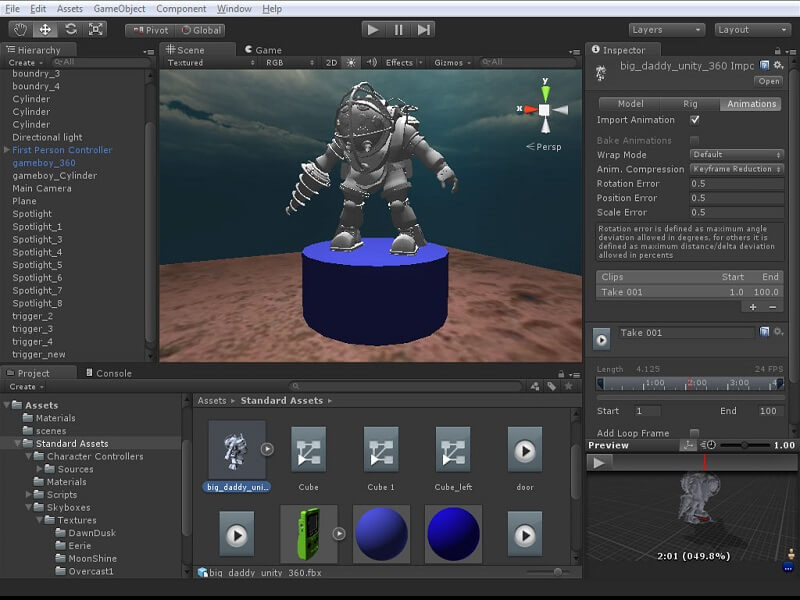
Task: Uncheck the Import Animation checkbox
Action: tap(695, 120)
